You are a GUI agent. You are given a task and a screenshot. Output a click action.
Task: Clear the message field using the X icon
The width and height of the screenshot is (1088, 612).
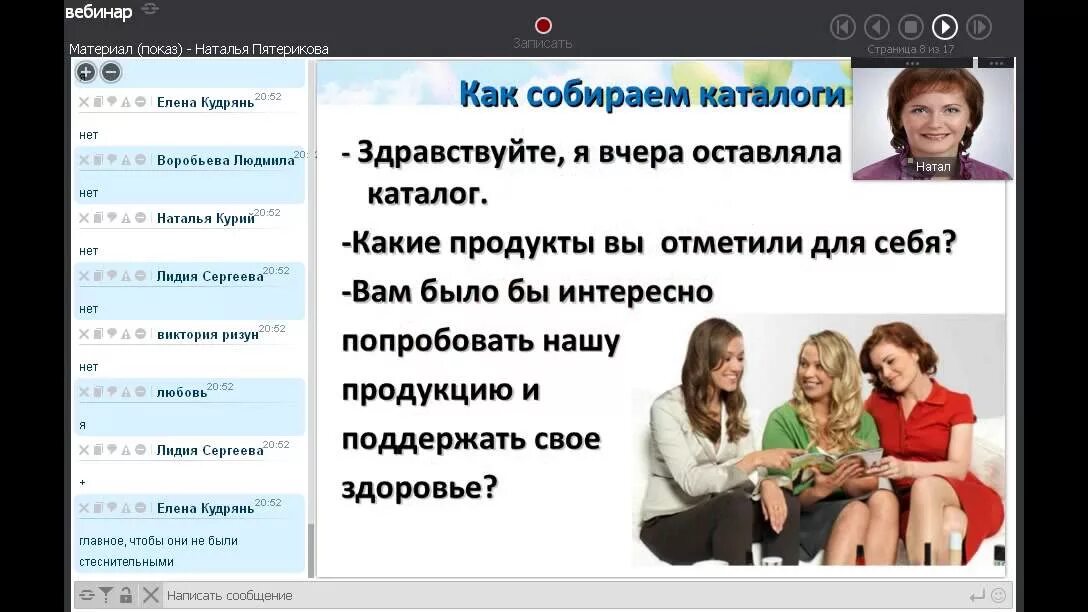tap(150, 595)
